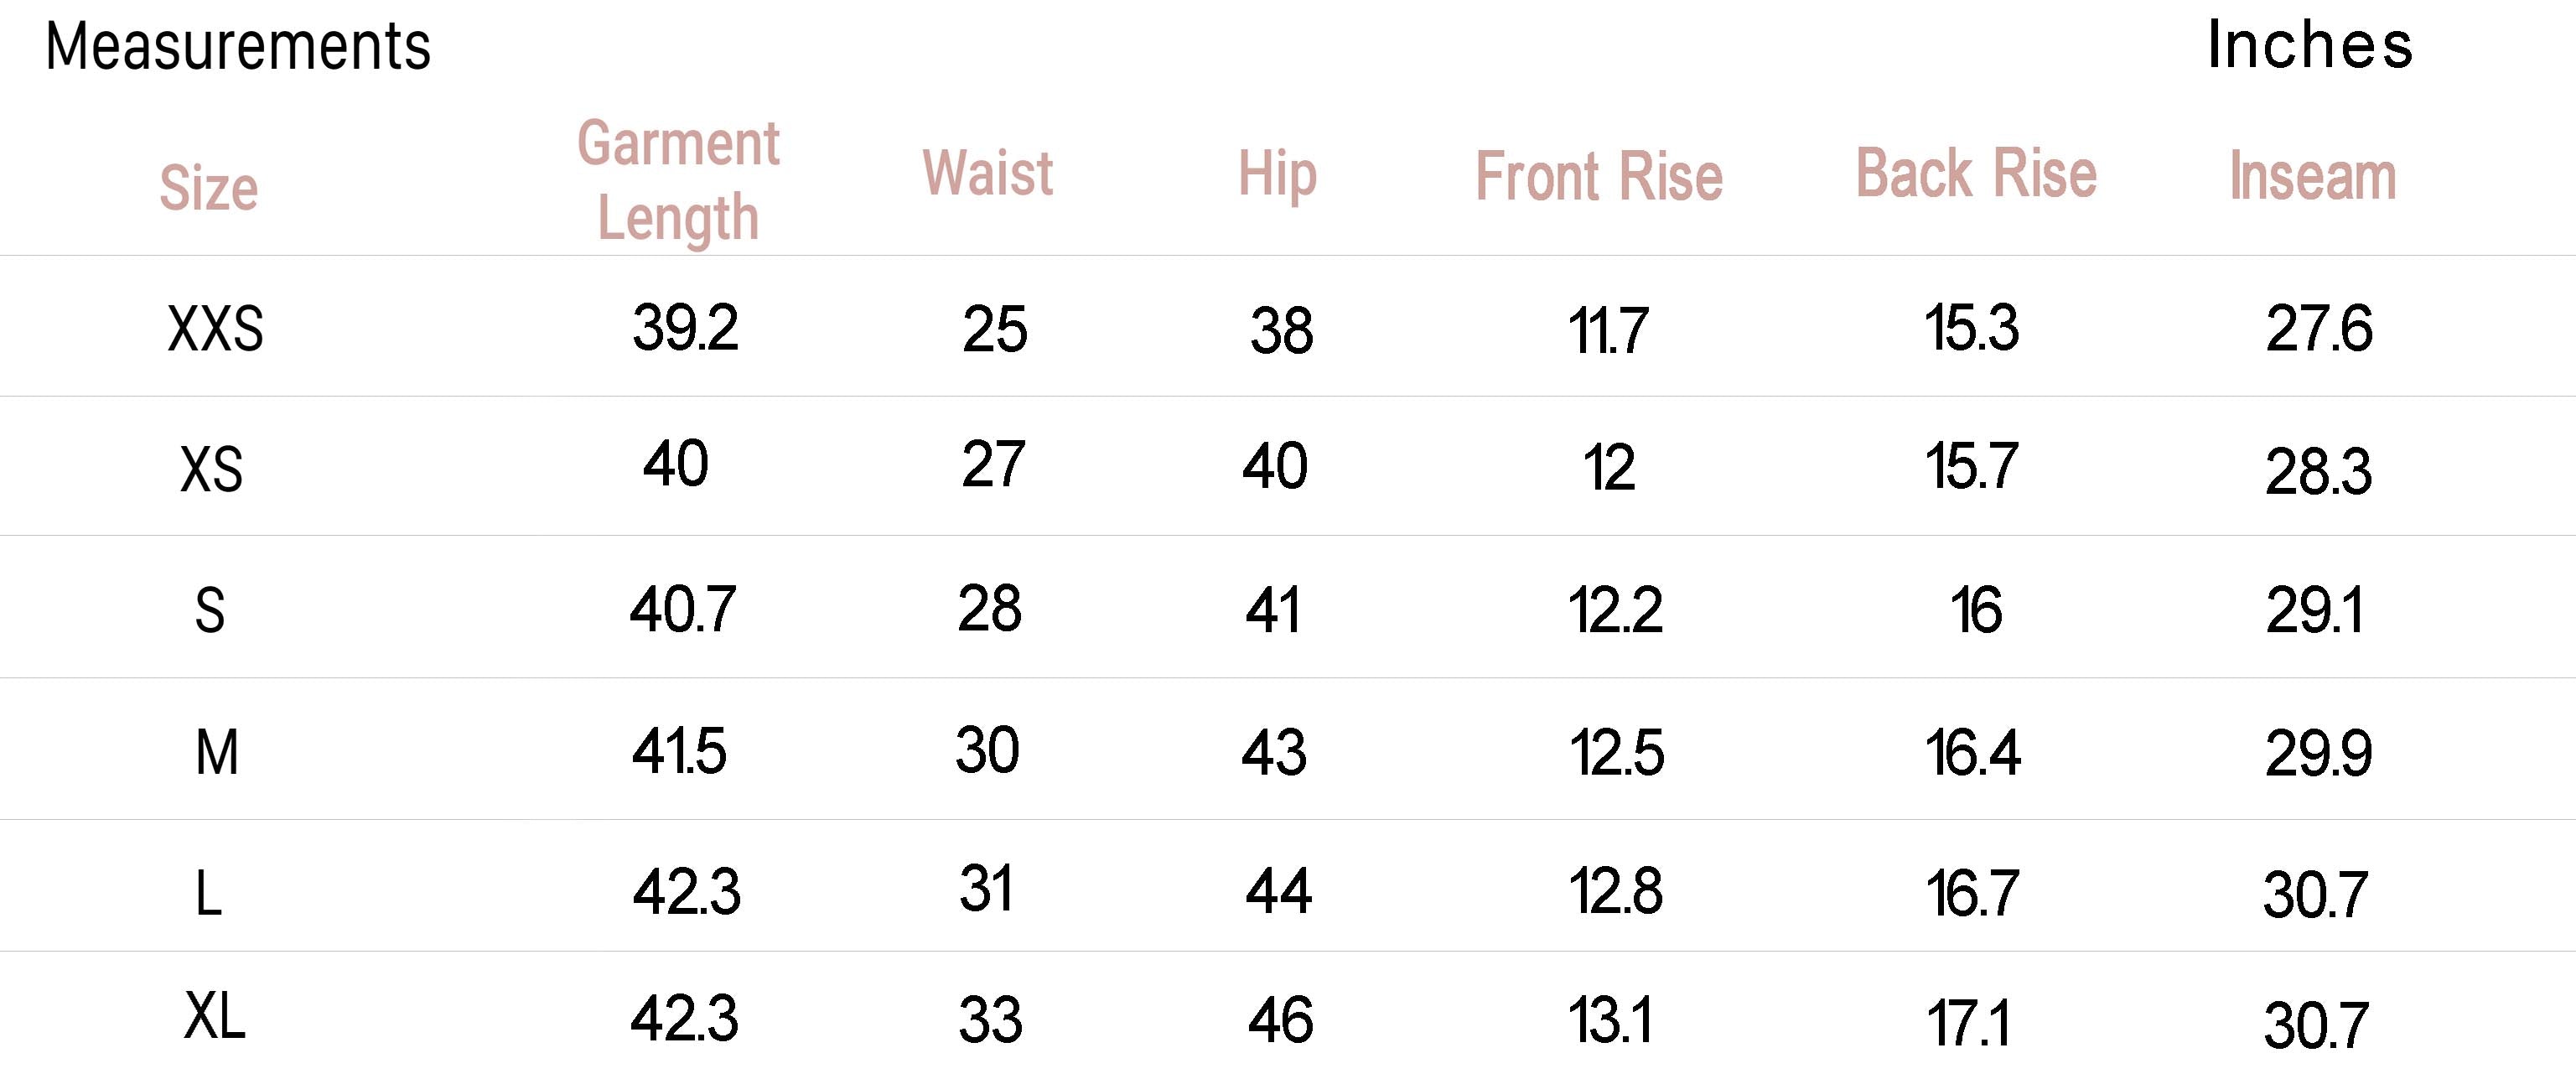The width and height of the screenshot is (2576, 1079).
Task: Select the M size row label
Action: (x=217, y=752)
